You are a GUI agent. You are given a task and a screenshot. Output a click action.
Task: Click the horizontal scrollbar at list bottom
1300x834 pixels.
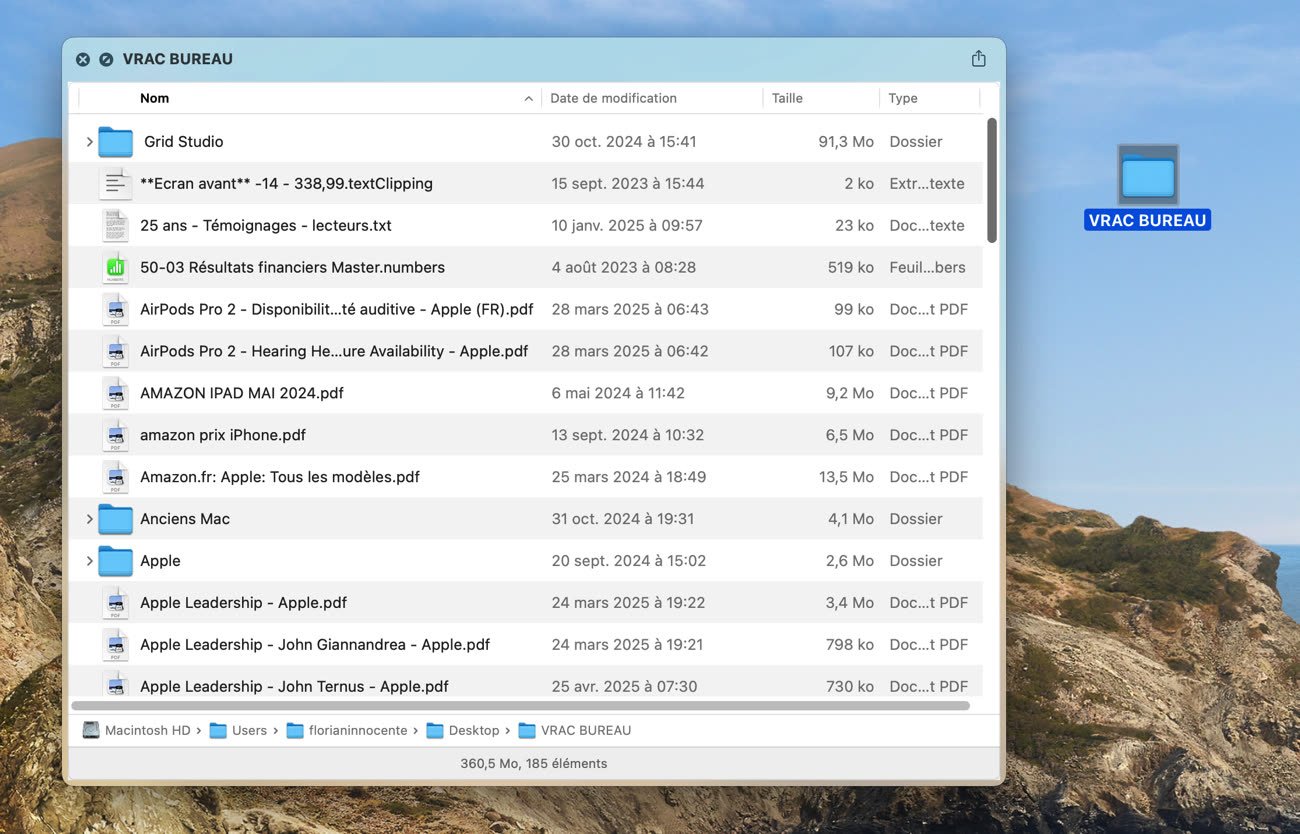pyautogui.click(x=521, y=706)
